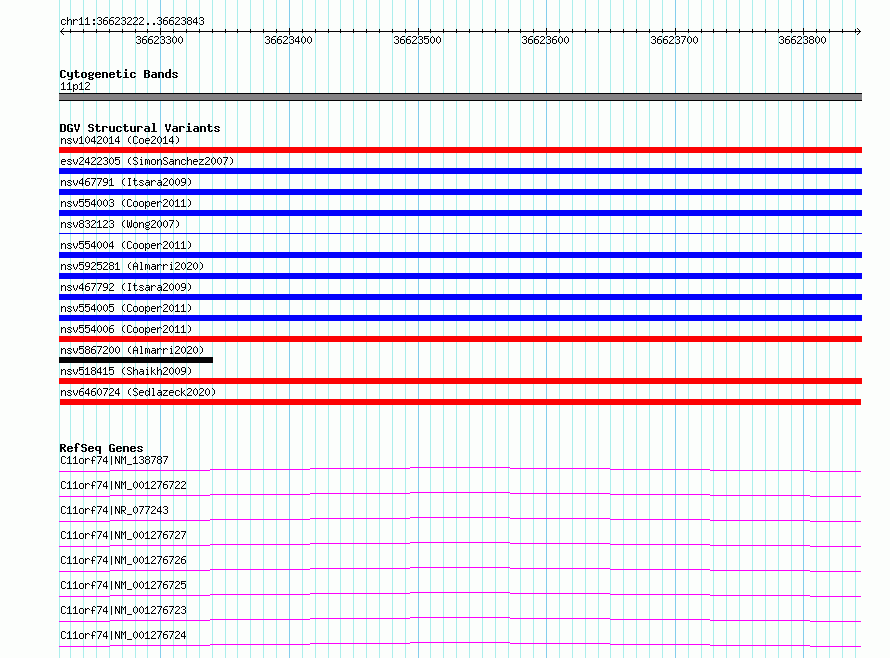The image size is (890, 658).
Task: Open transcript C11orf74|NR_077243
Action: (114, 510)
